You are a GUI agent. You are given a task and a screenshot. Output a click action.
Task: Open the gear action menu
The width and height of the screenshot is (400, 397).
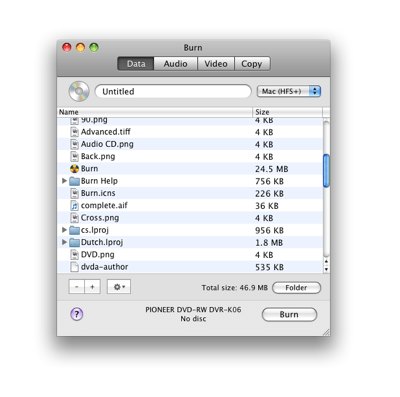click(x=119, y=287)
